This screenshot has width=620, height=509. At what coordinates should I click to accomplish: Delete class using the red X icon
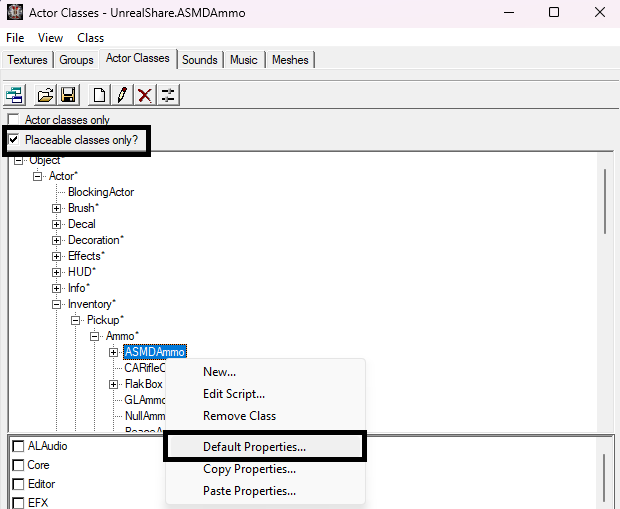[x=145, y=95]
